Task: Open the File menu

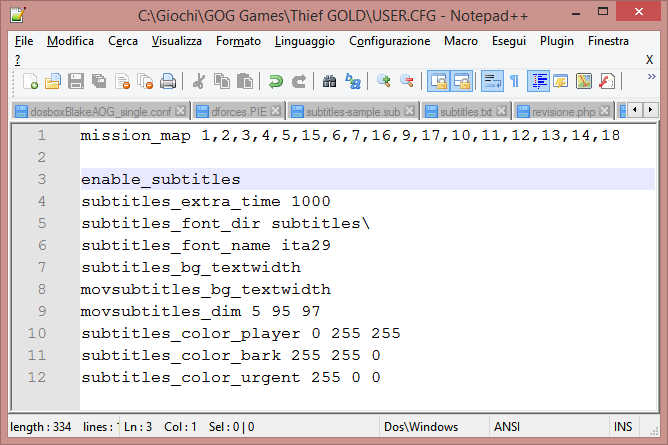Action: [x=24, y=41]
